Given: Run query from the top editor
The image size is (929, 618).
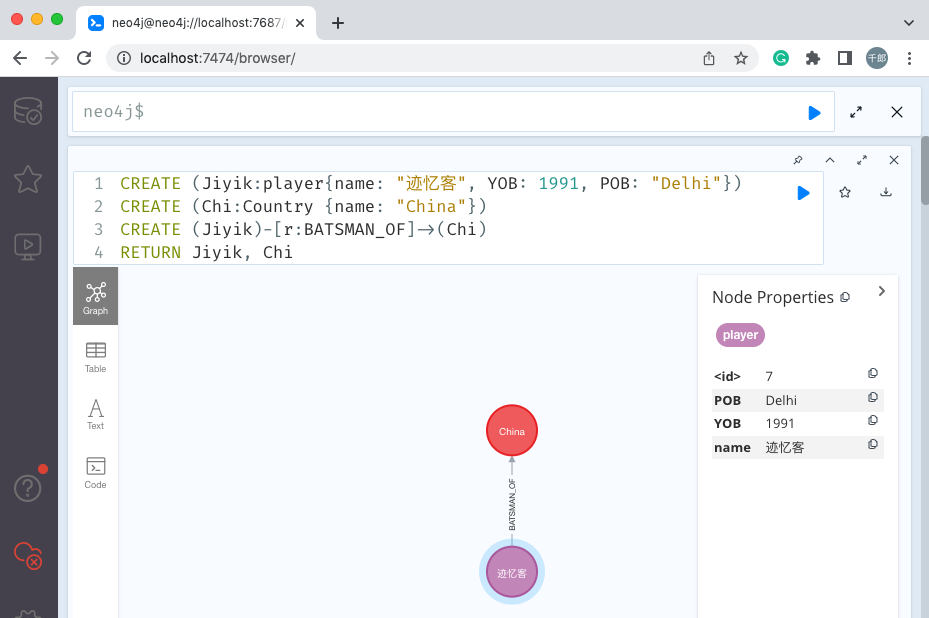Looking at the screenshot, I should click(814, 113).
